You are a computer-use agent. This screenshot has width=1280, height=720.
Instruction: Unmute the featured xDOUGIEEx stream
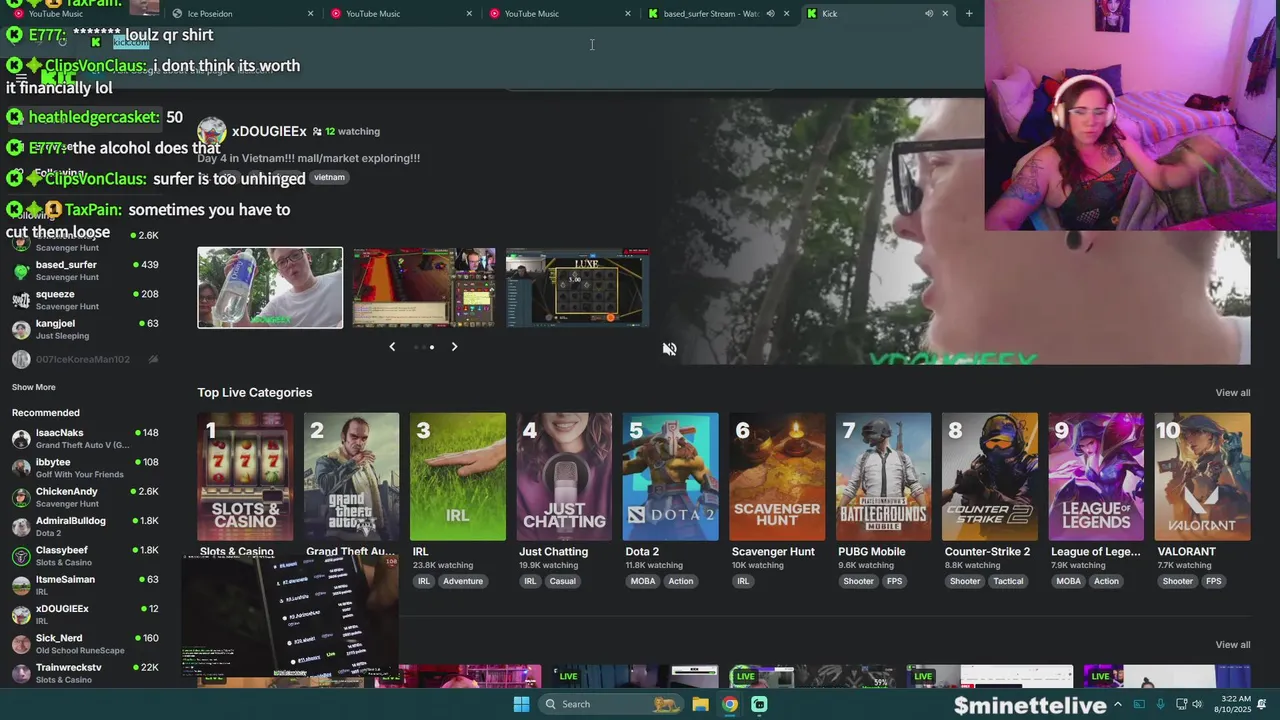670,349
